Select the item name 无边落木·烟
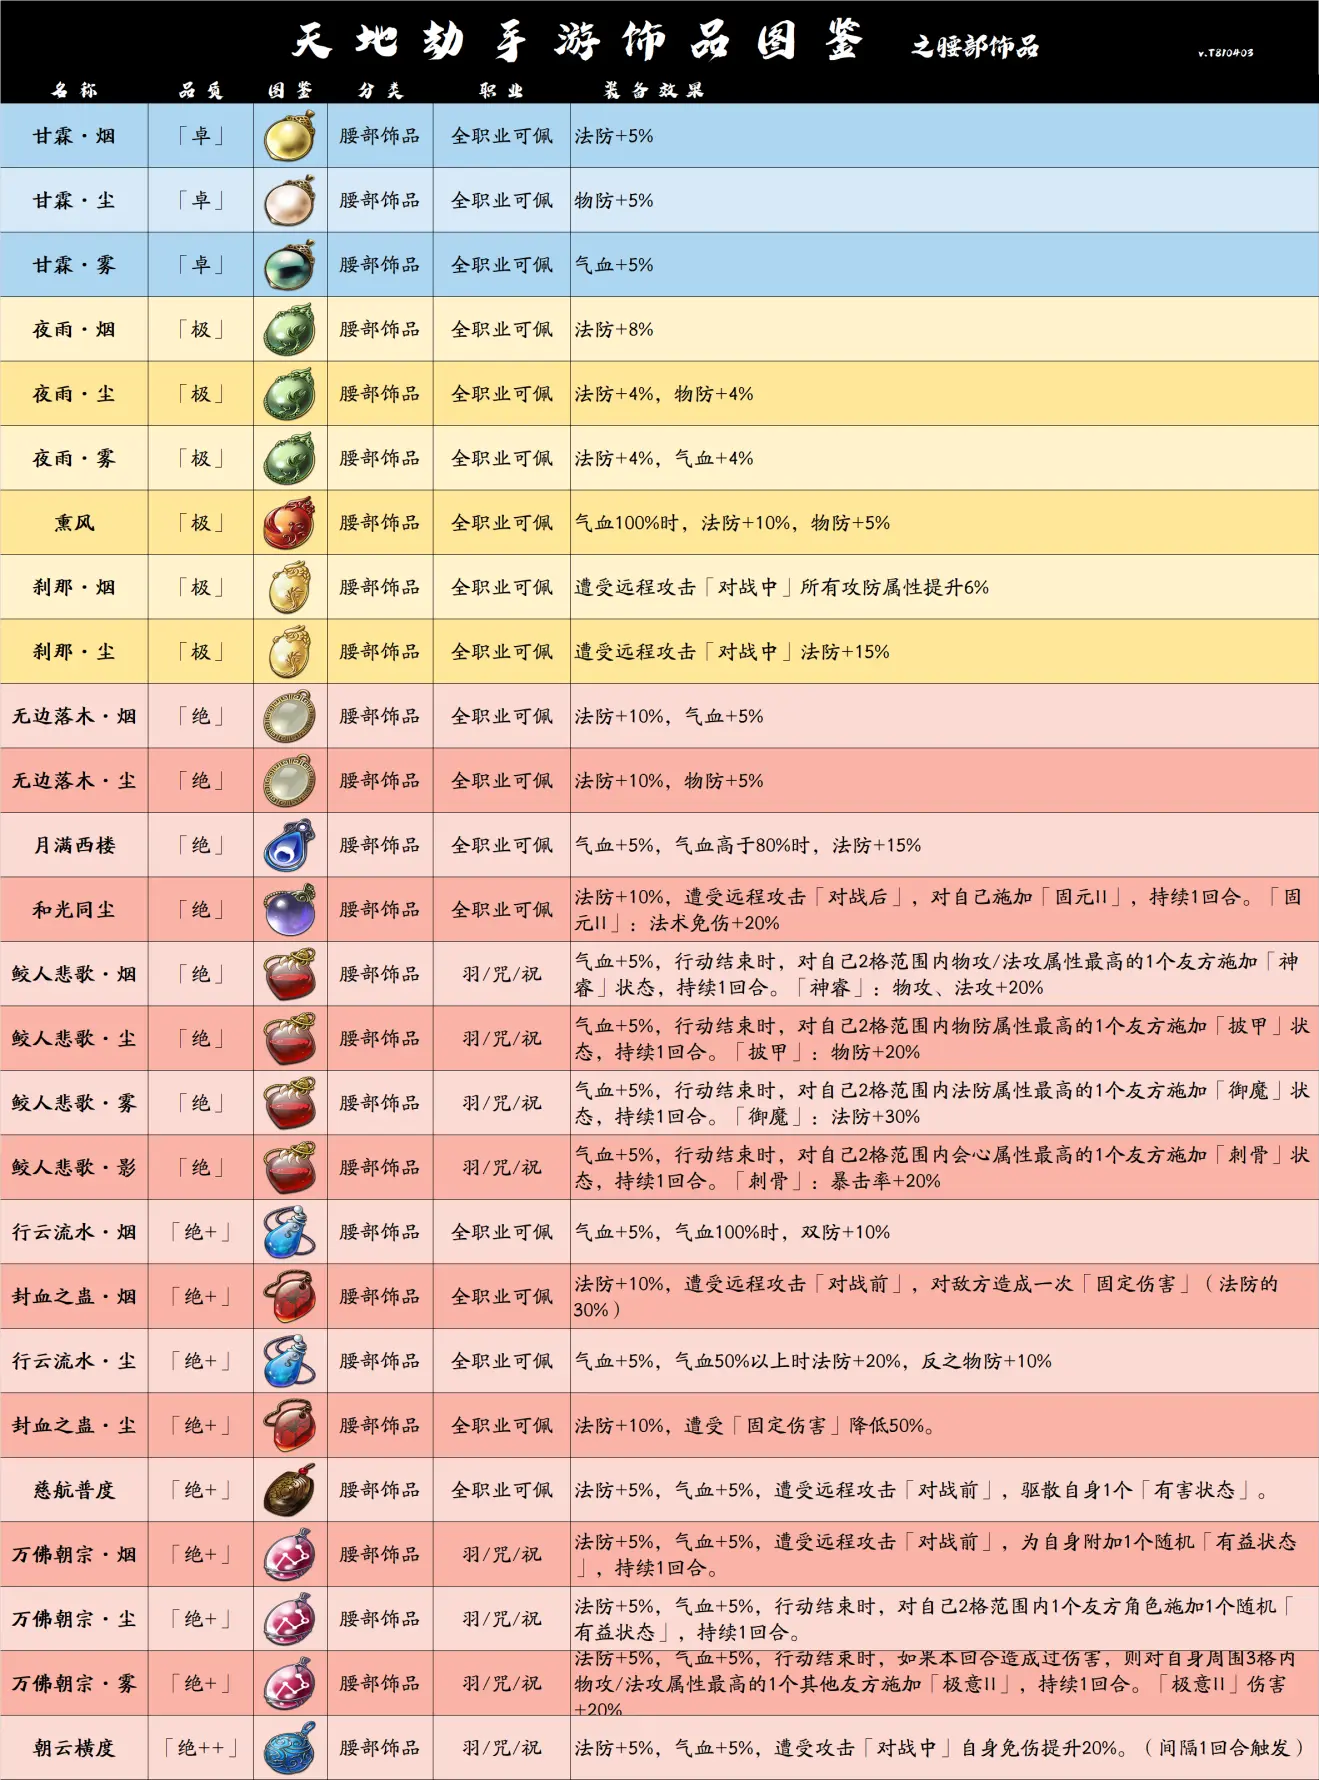Viewport: 1319px width, 1780px height. pyautogui.click(x=74, y=716)
